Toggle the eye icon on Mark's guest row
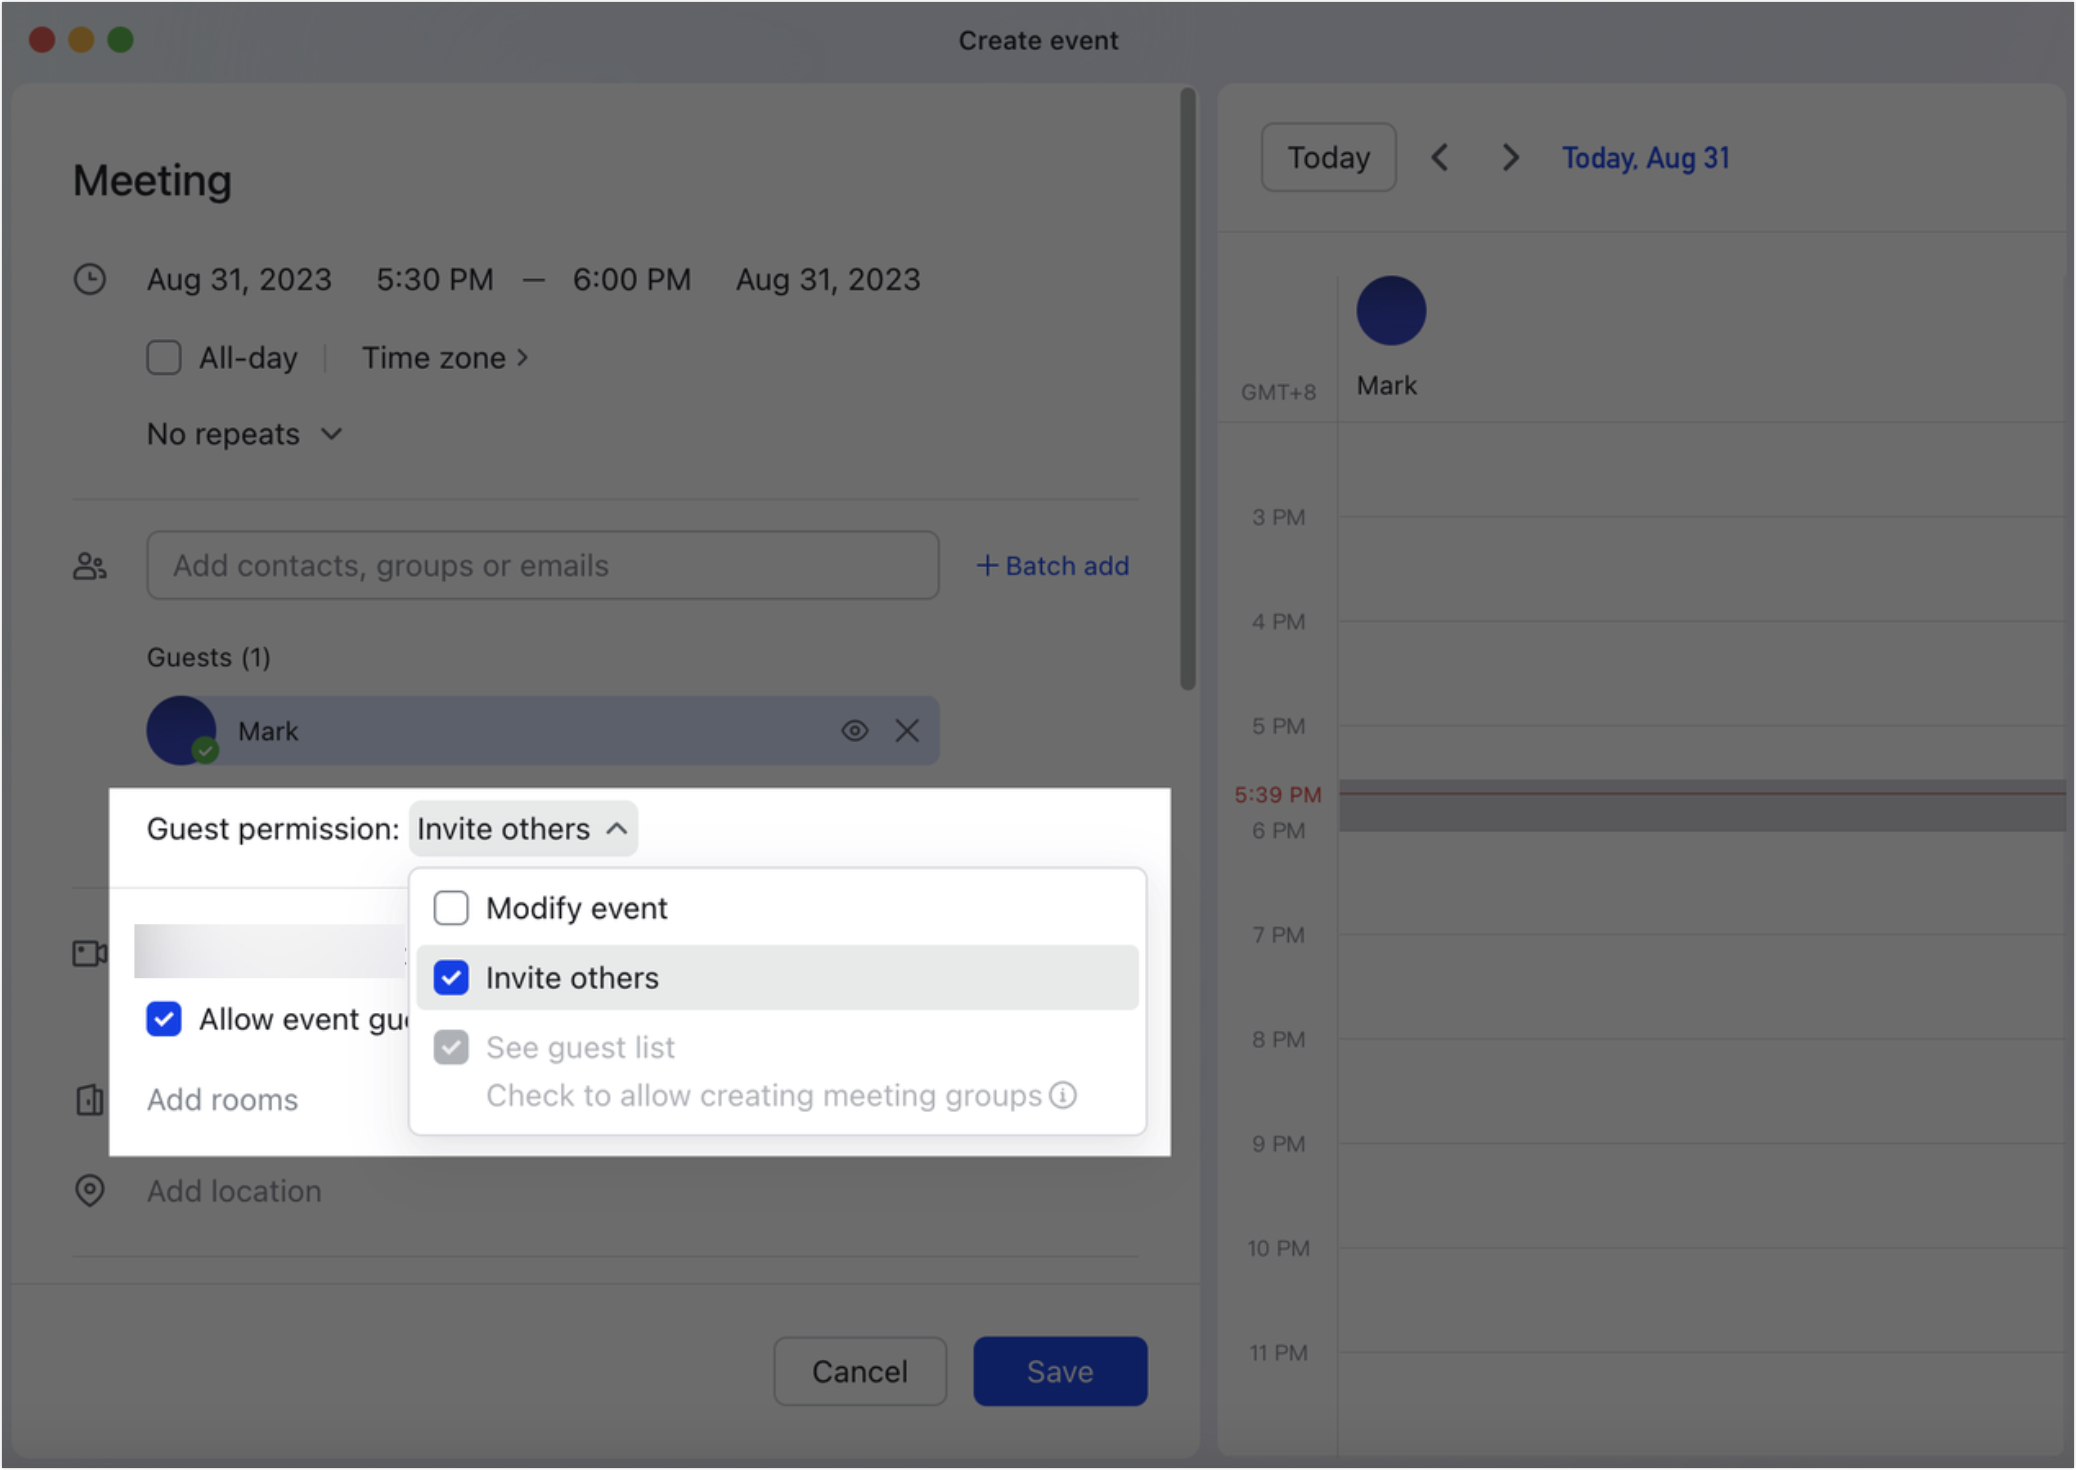2076x1470 pixels. pyautogui.click(x=854, y=731)
